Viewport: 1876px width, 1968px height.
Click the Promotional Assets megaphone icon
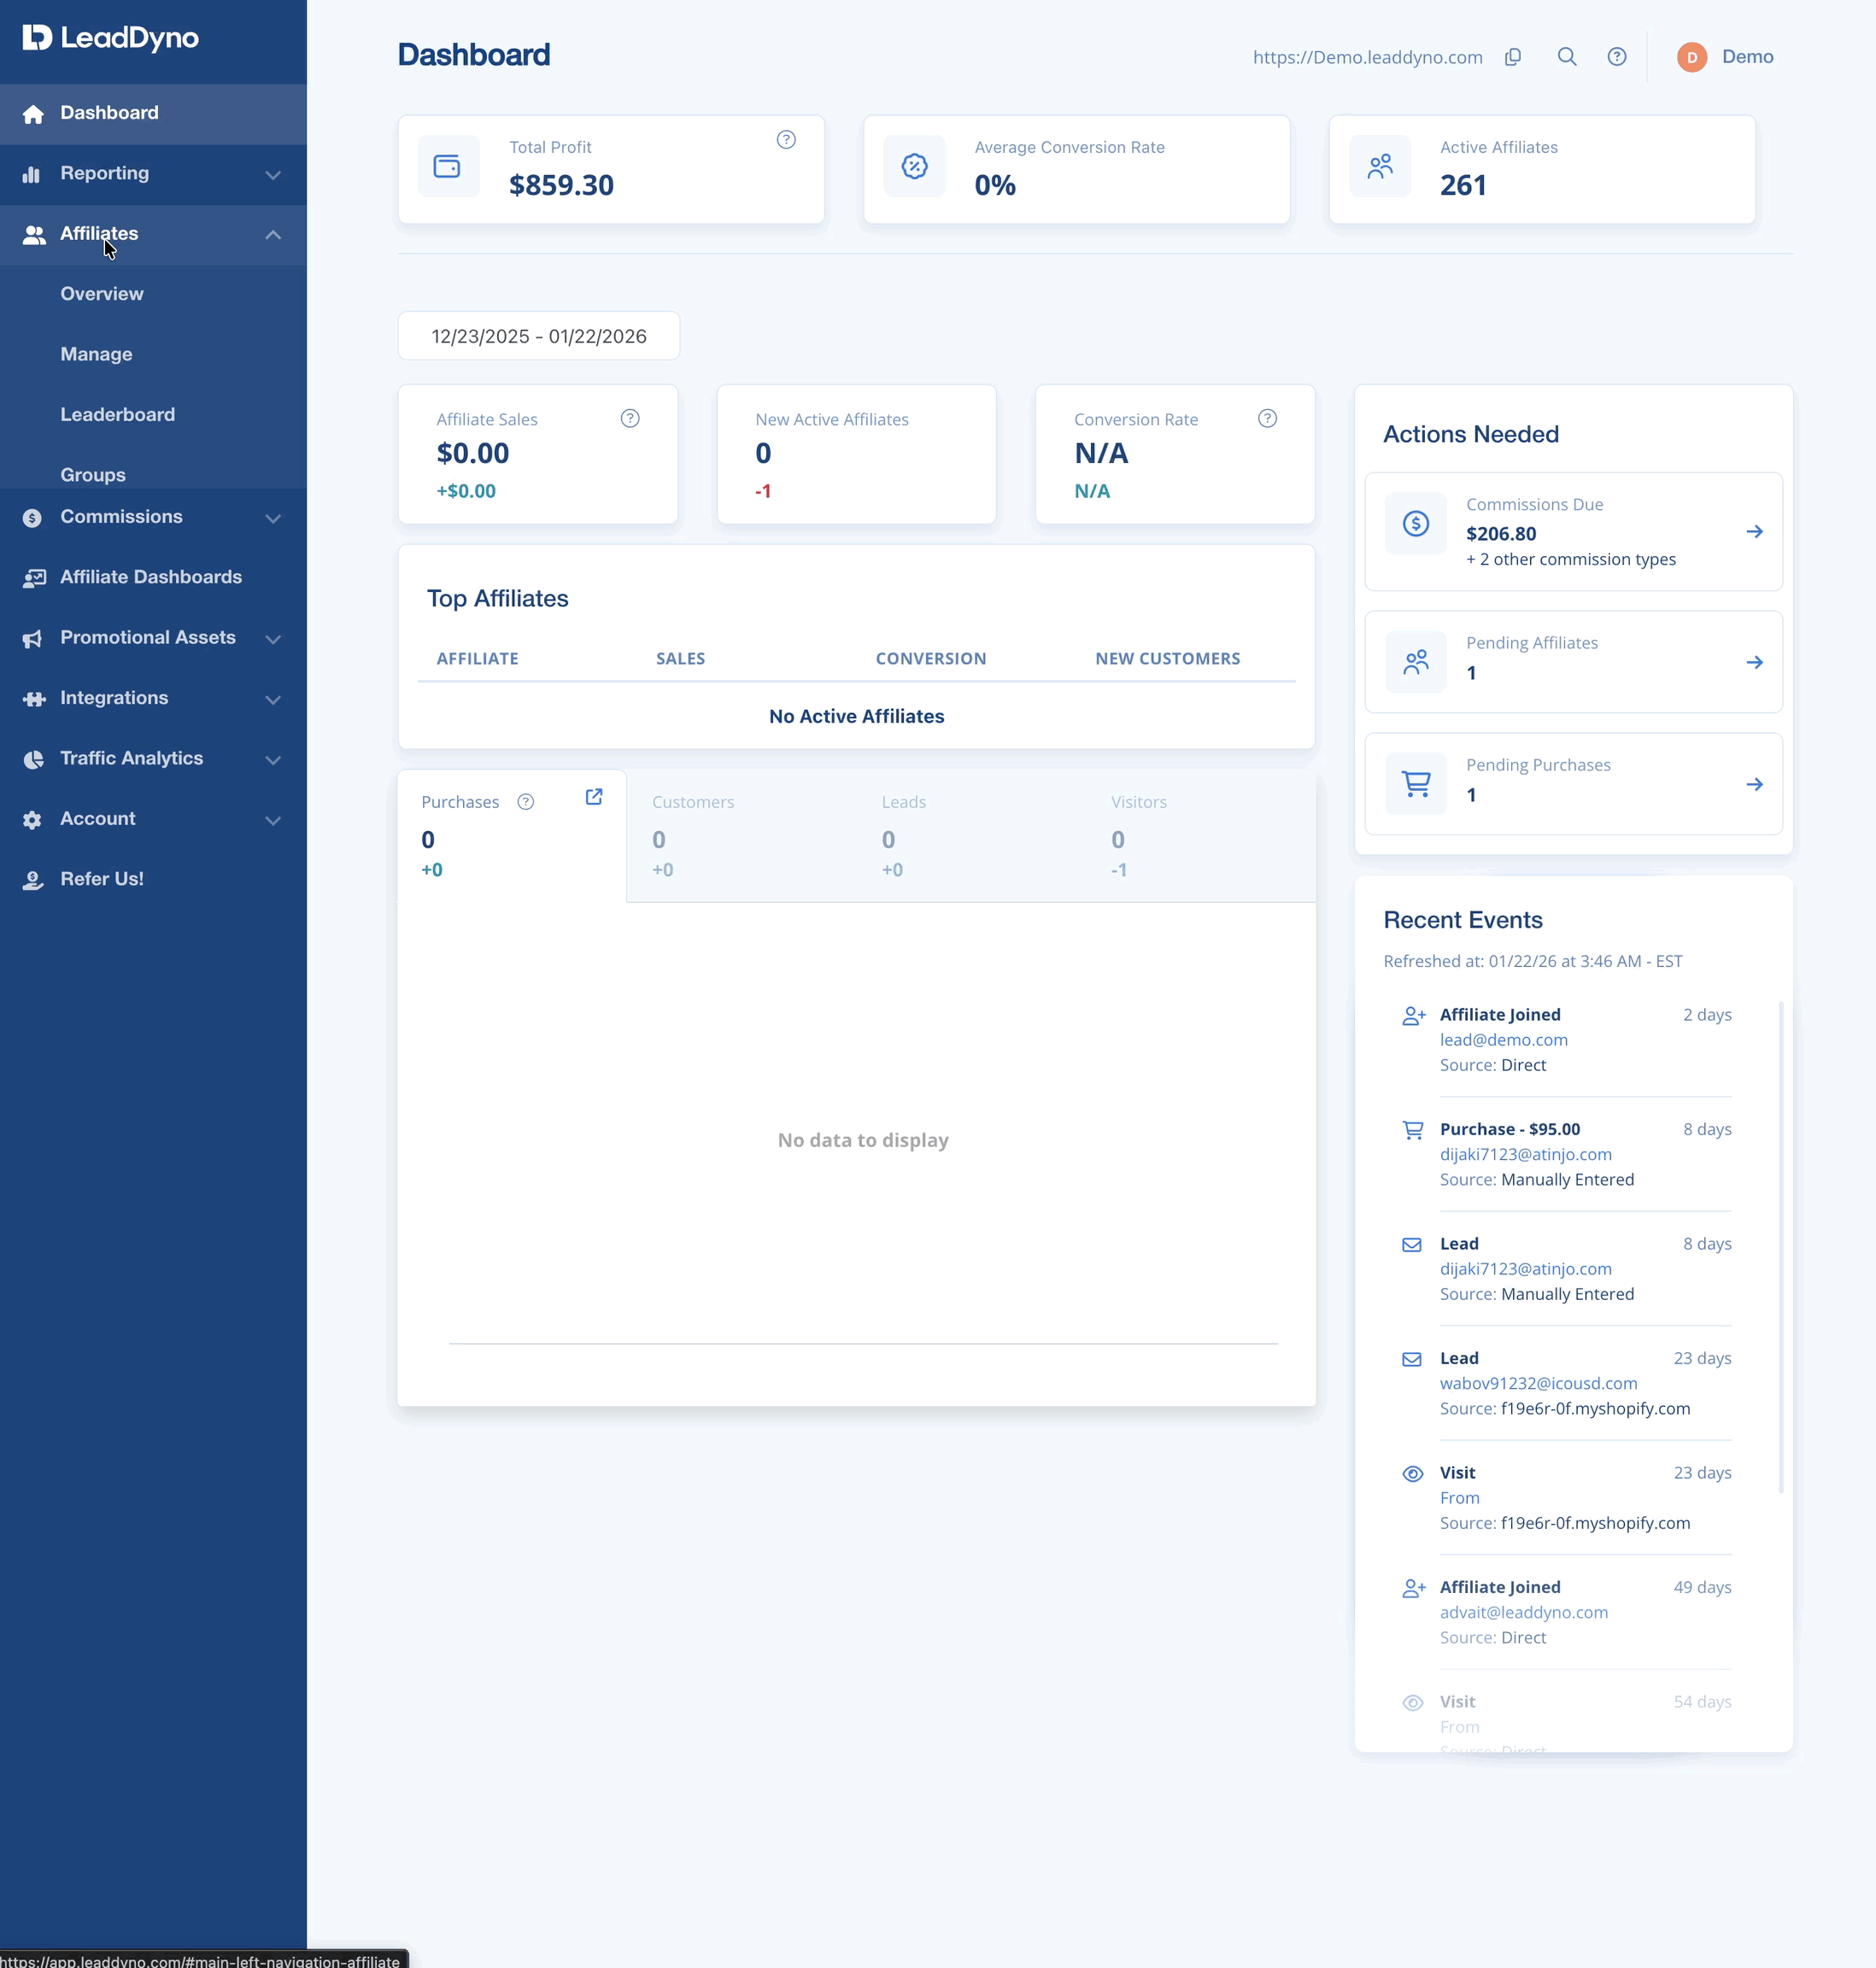coord(32,639)
